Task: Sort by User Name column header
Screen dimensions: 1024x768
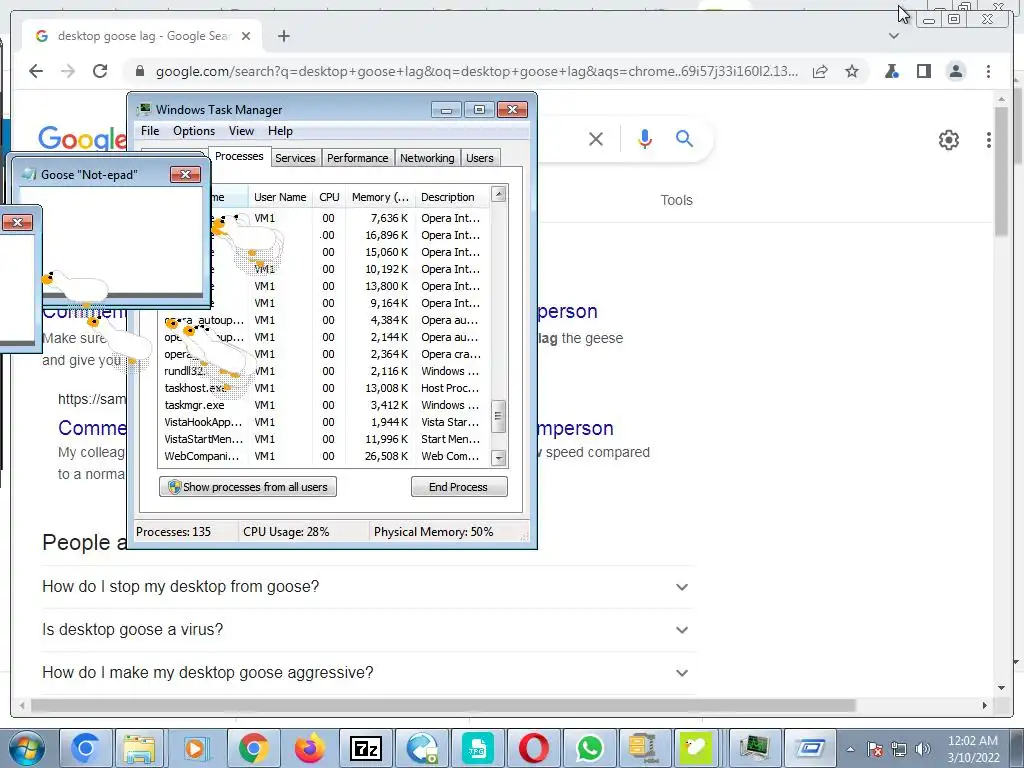Action: pos(280,197)
